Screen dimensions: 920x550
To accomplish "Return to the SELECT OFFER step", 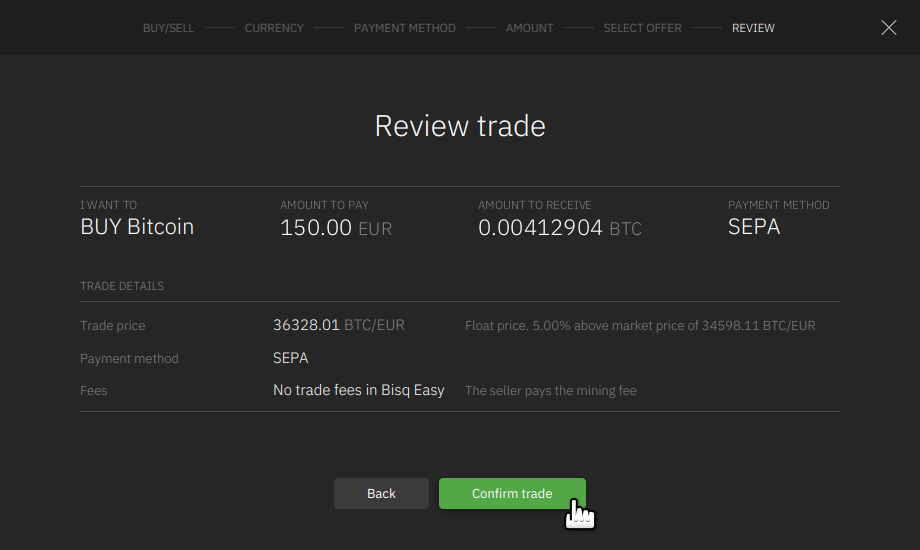I will click(642, 28).
